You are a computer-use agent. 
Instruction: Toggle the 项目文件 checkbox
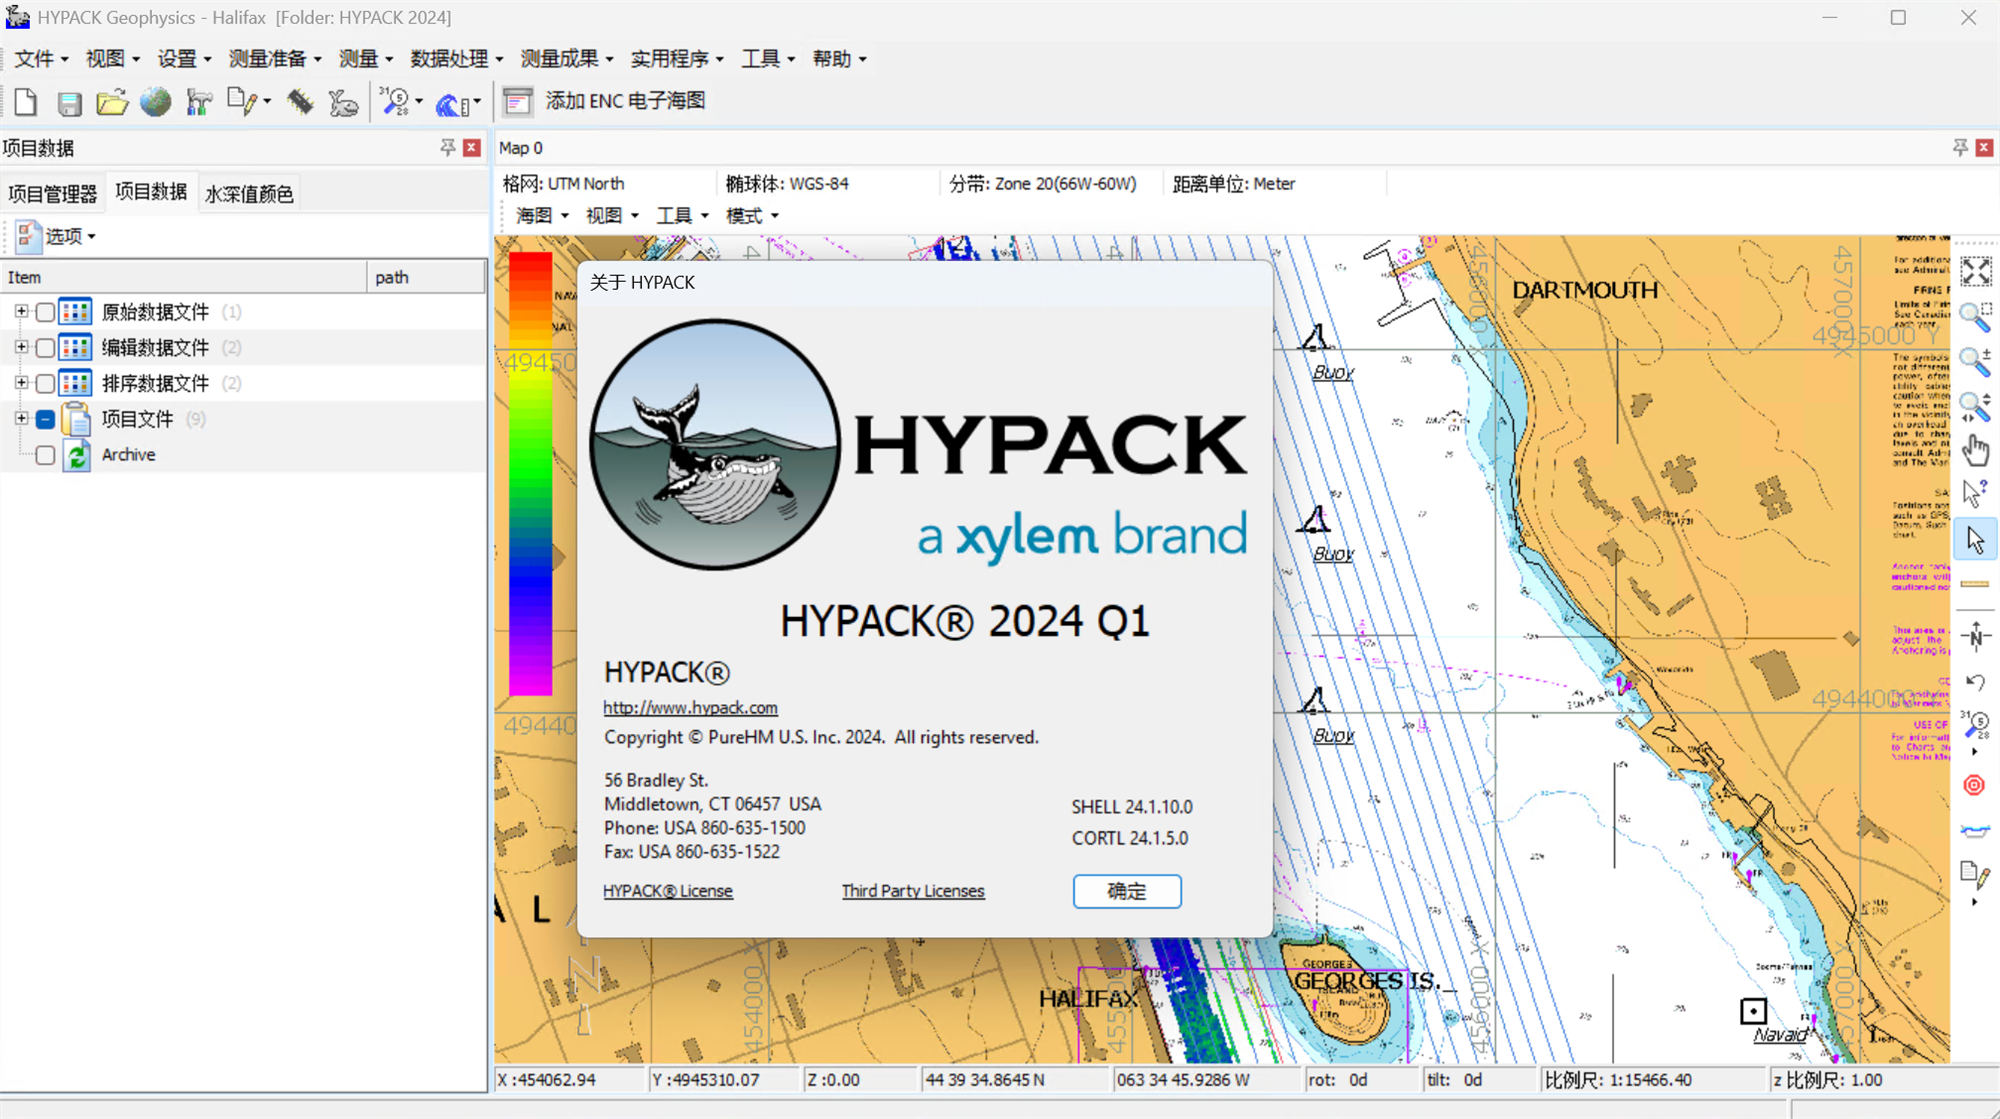pyautogui.click(x=45, y=420)
